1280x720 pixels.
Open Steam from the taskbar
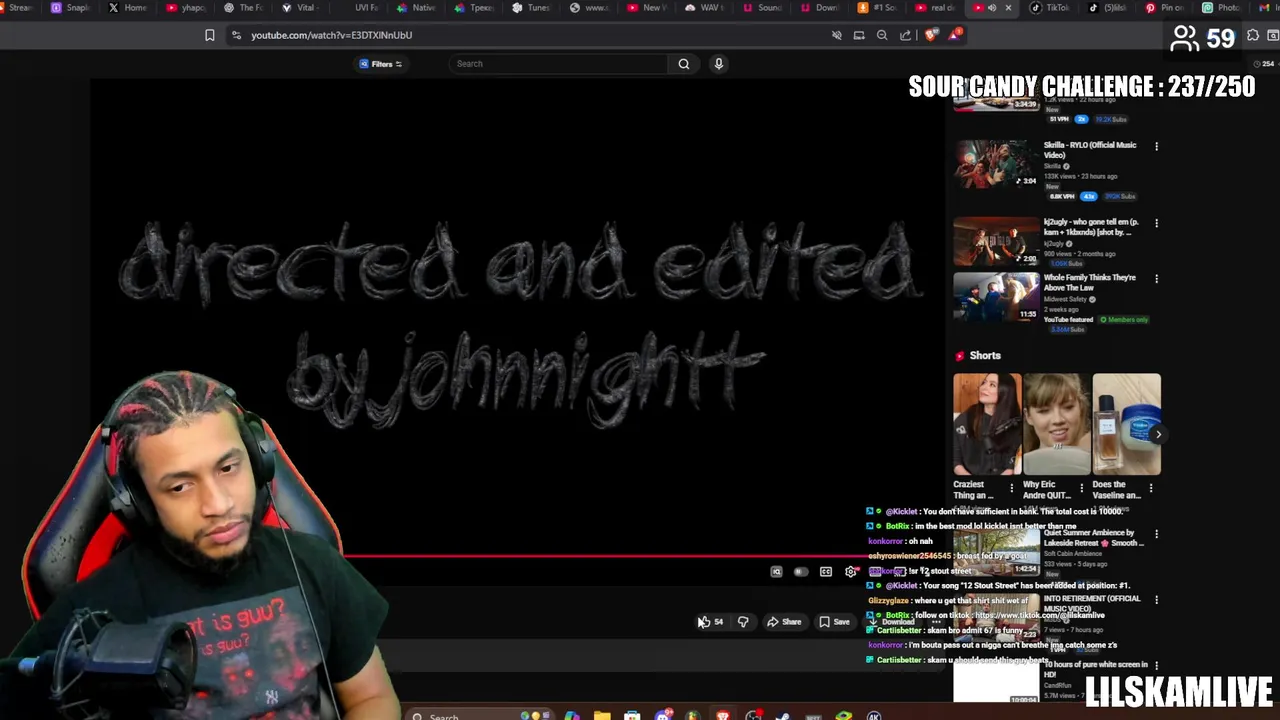tap(782, 716)
